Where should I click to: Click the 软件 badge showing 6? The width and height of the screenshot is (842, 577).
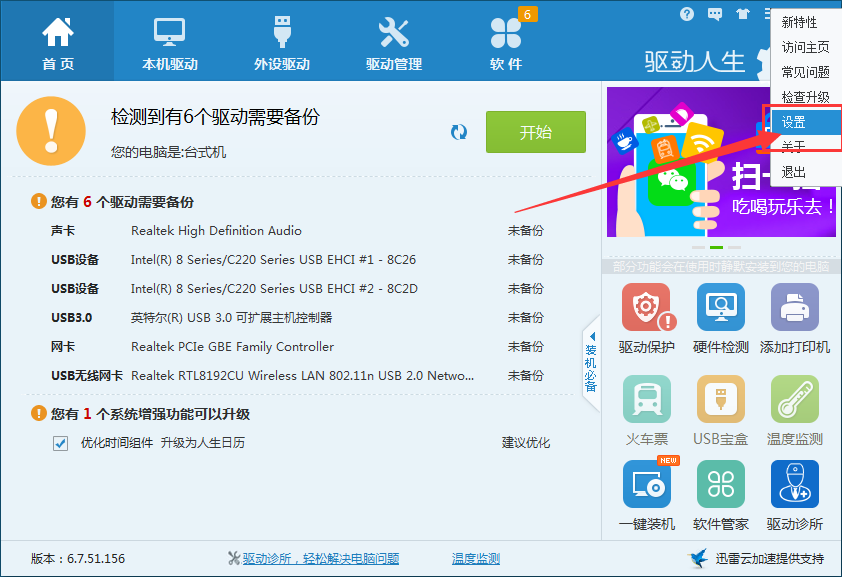527,14
